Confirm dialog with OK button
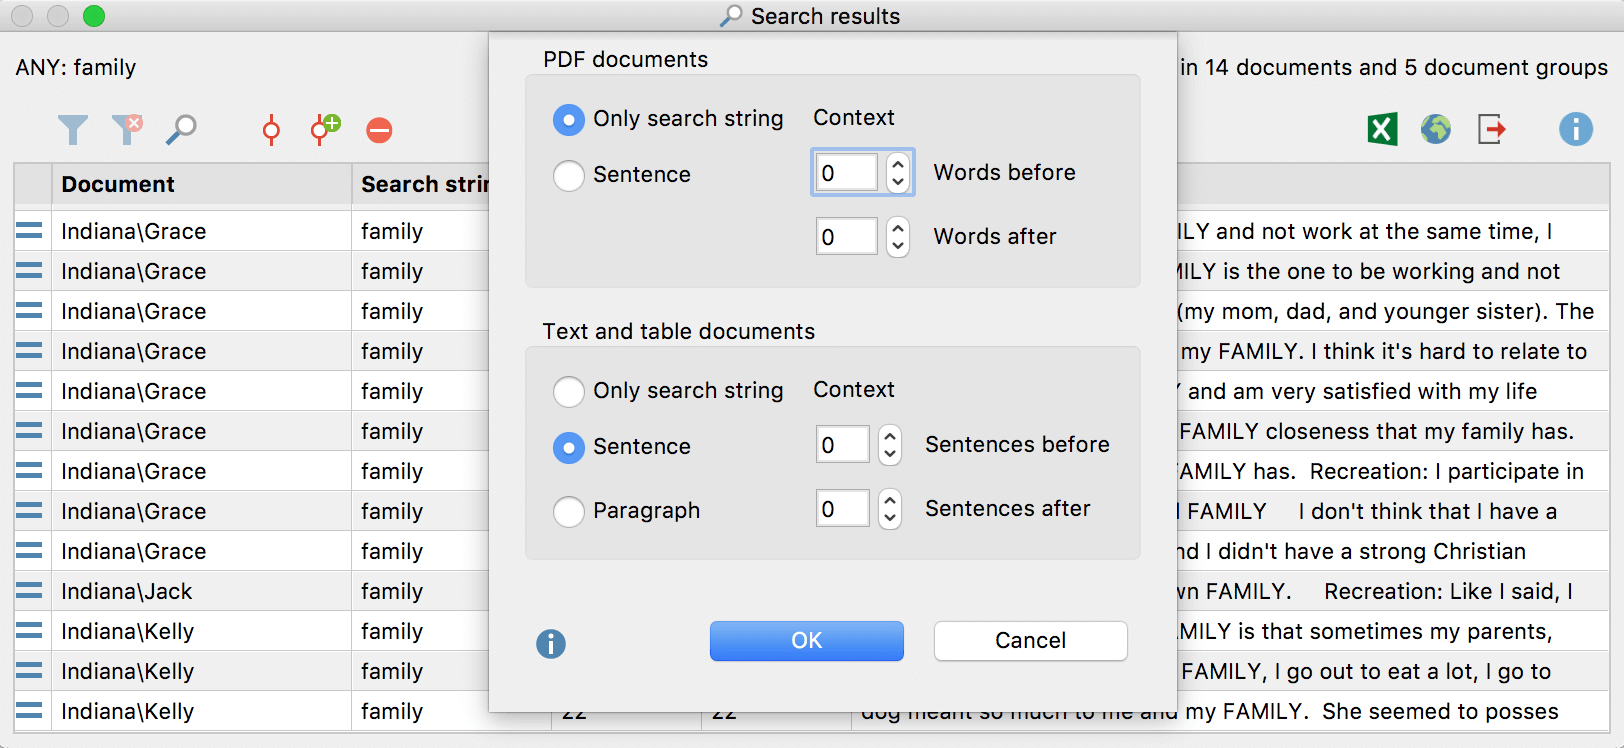The height and width of the screenshot is (748, 1624). [x=807, y=641]
